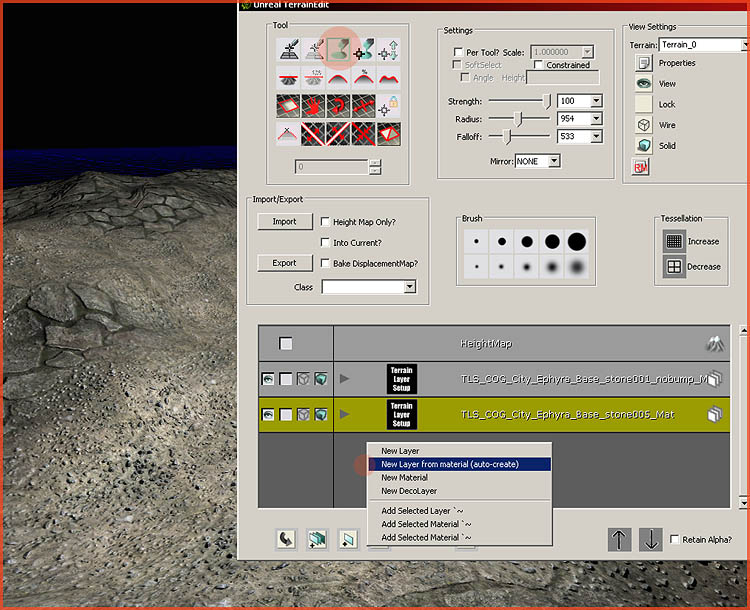750x610 pixels.
Task: Open the Mirror dropdown
Action: tap(553, 161)
